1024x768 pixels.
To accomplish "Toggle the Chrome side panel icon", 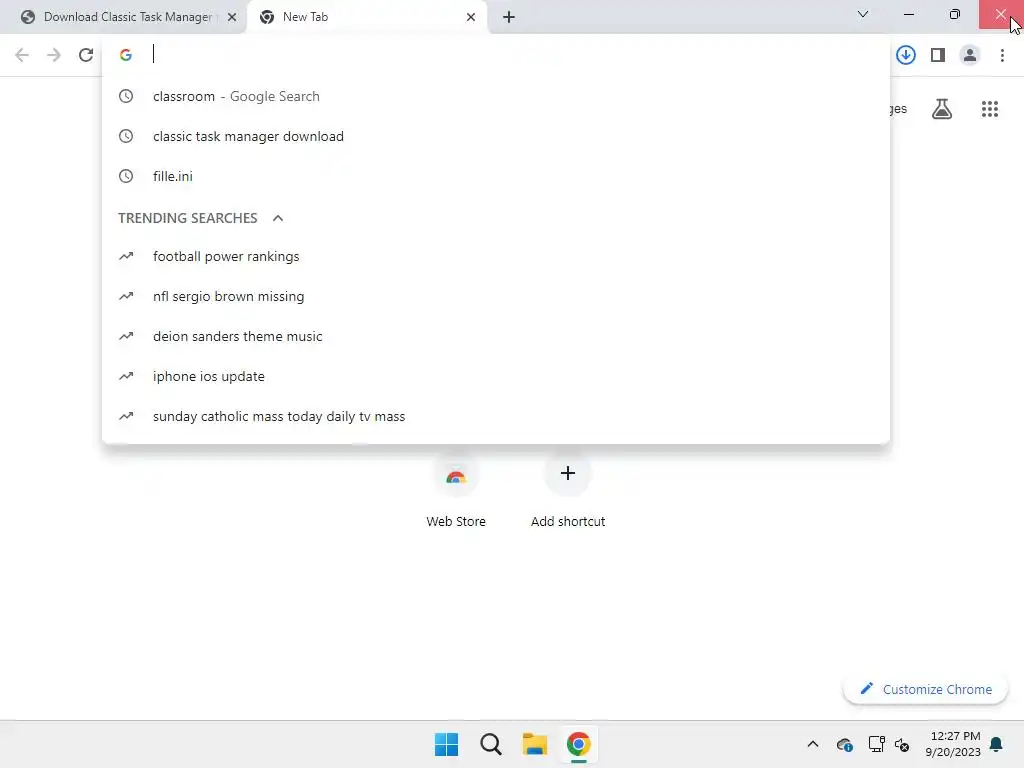I will (938, 55).
